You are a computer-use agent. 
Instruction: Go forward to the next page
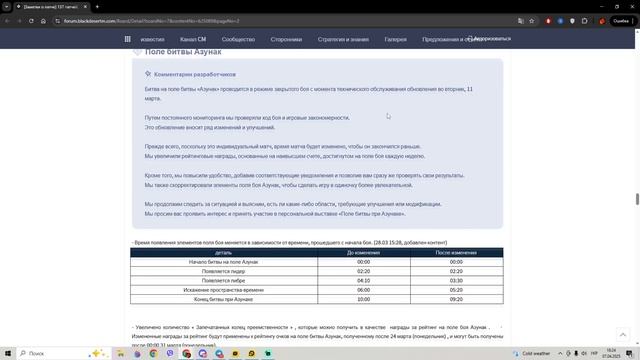click(19, 21)
